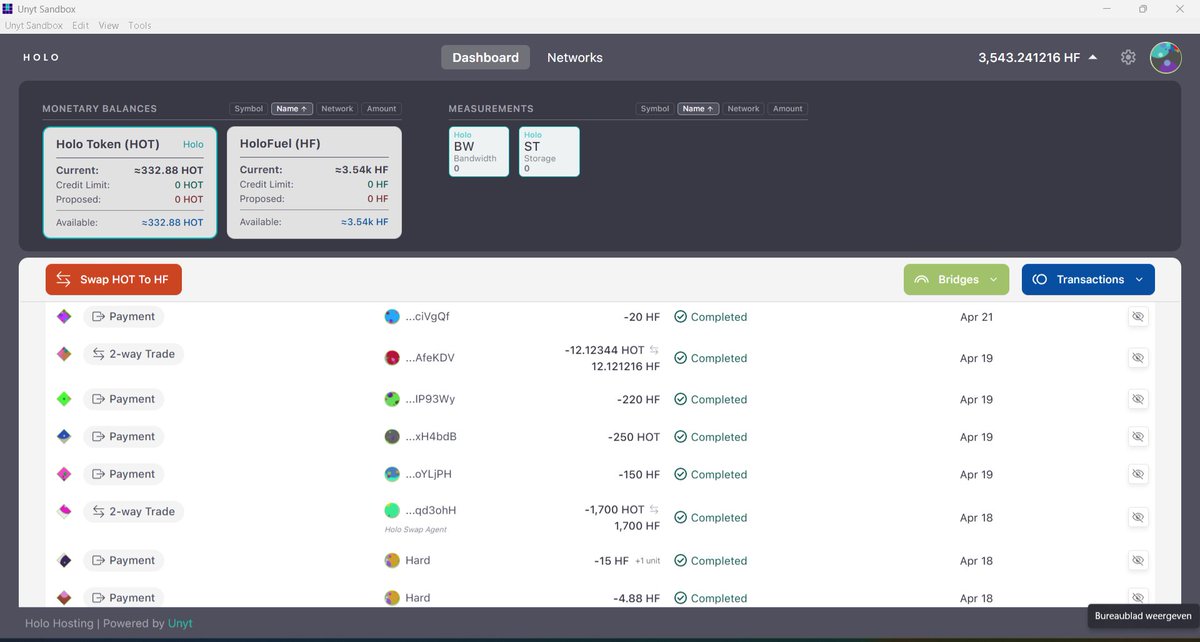The height and width of the screenshot is (642, 1200).
Task: Click the 2-way Trade label for ...AfeKDV
Action: (134, 354)
